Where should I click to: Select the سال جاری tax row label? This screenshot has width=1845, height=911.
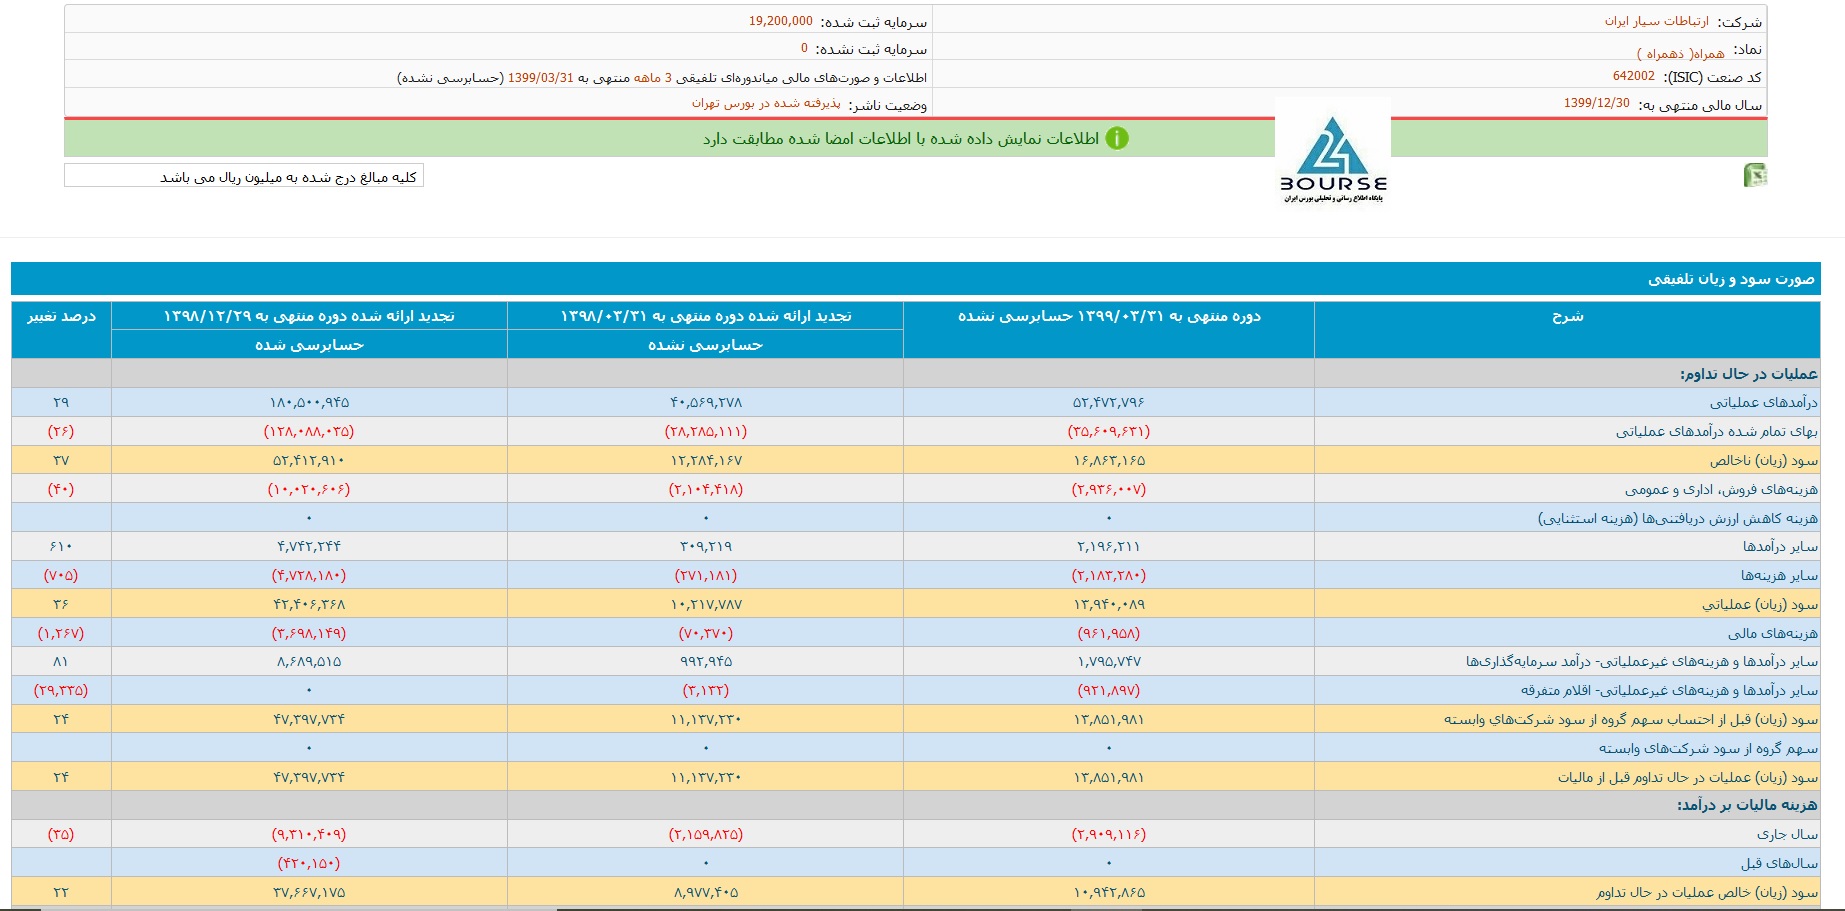(x=1787, y=835)
